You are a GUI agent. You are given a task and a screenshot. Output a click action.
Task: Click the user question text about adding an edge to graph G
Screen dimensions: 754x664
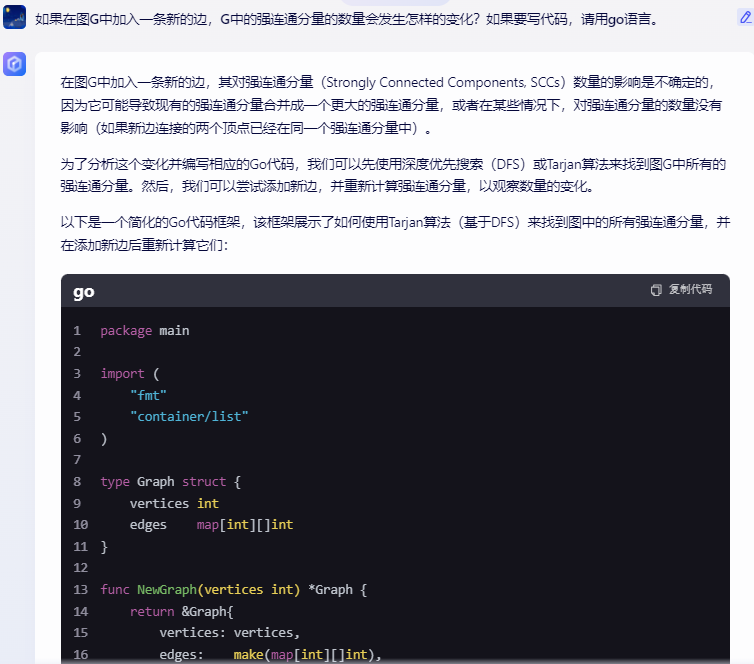(x=347, y=19)
